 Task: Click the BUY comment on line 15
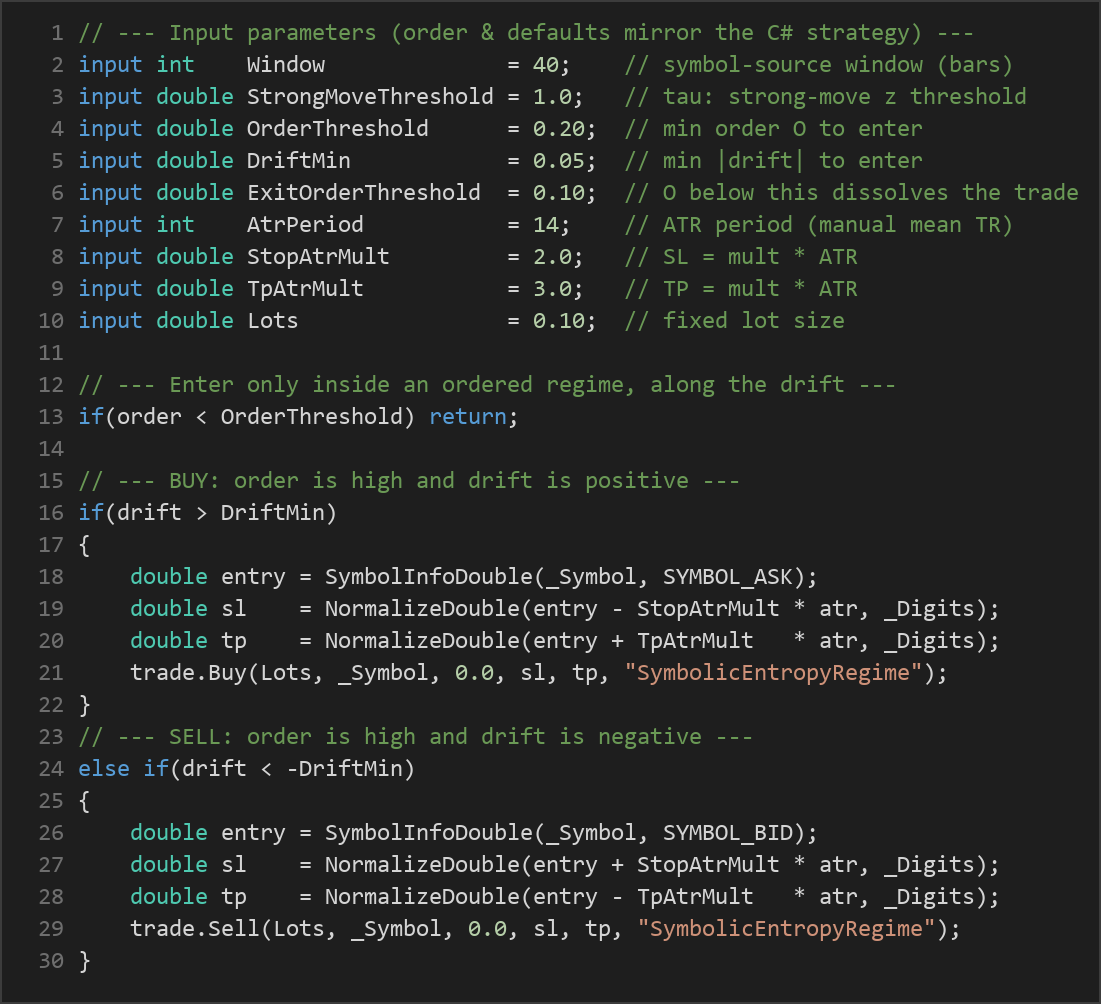(409, 480)
